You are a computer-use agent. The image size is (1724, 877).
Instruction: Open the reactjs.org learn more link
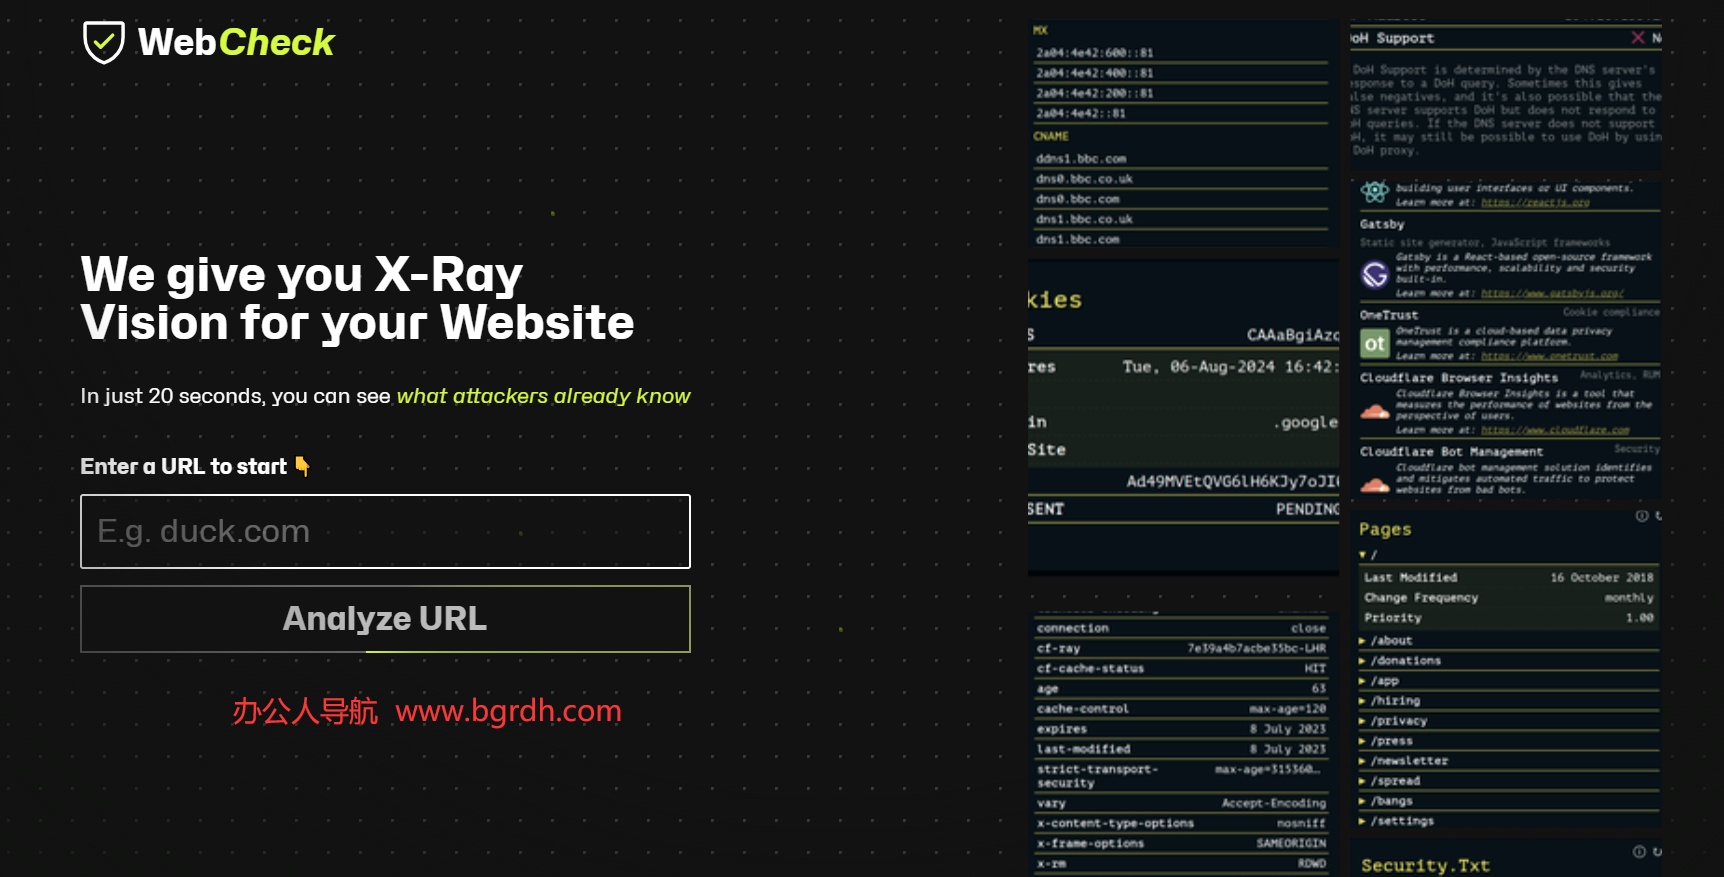[1535, 203]
